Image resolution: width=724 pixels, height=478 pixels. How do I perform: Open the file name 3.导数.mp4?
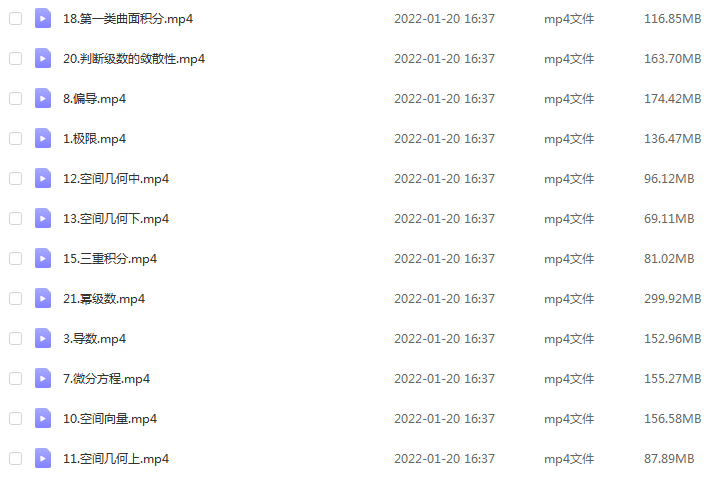[x=95, y=339]
